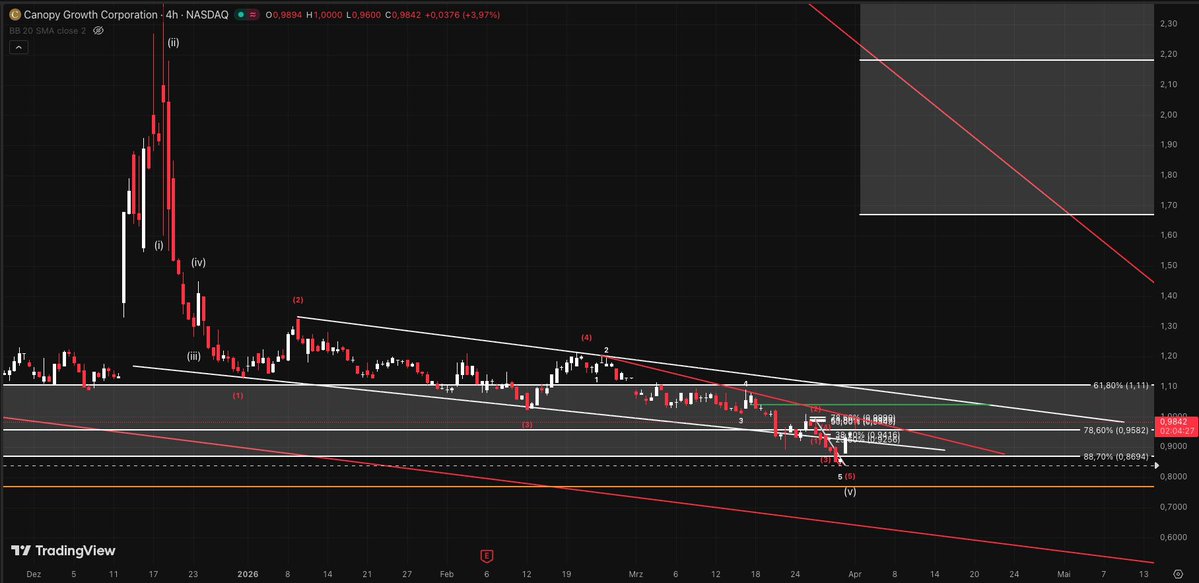
Task: Collapse the indicator legend with chevron
Action: [x=18, y=47]
